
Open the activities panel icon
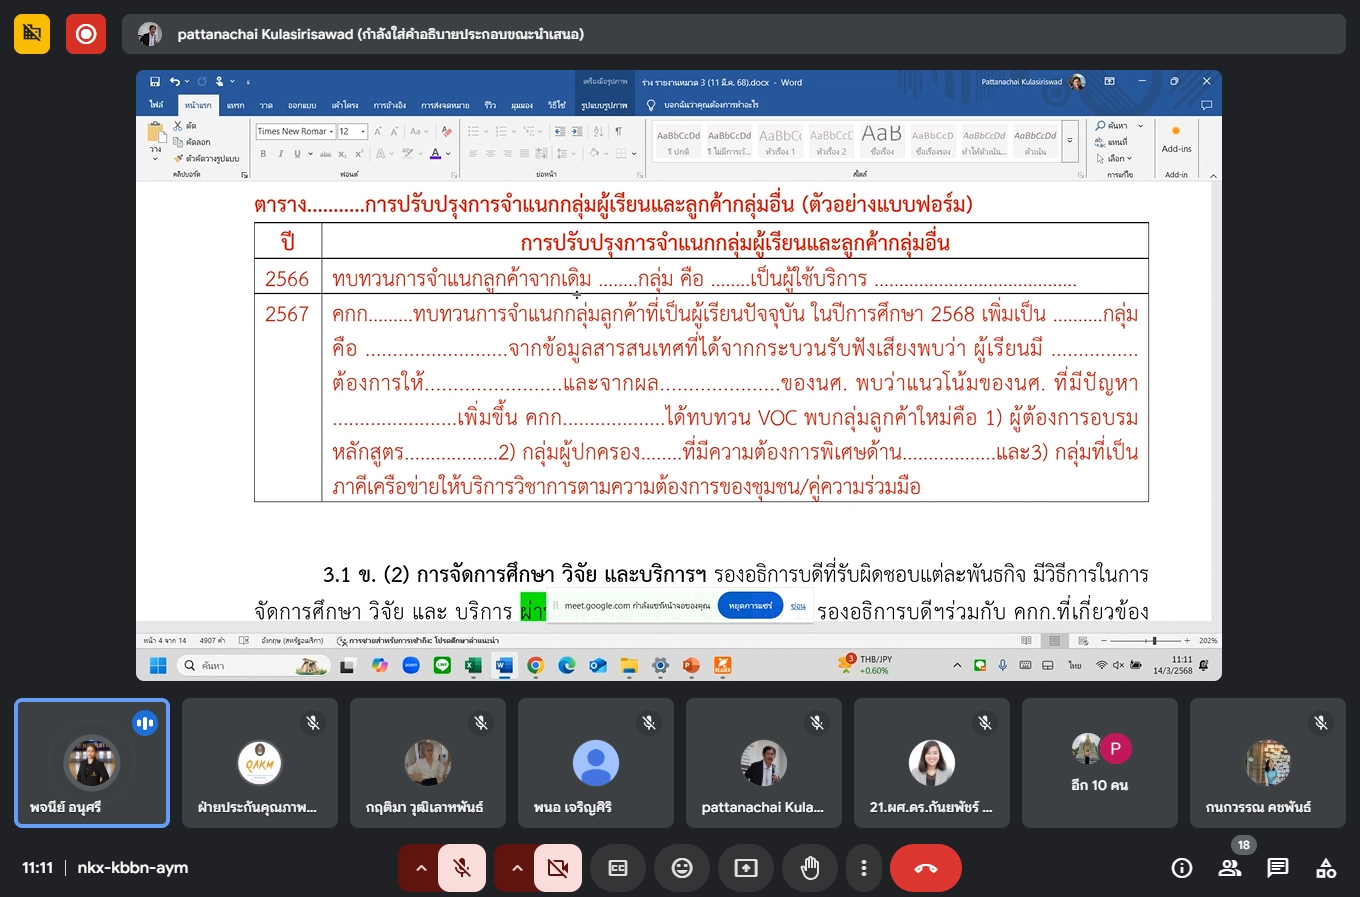[1326, 868]
